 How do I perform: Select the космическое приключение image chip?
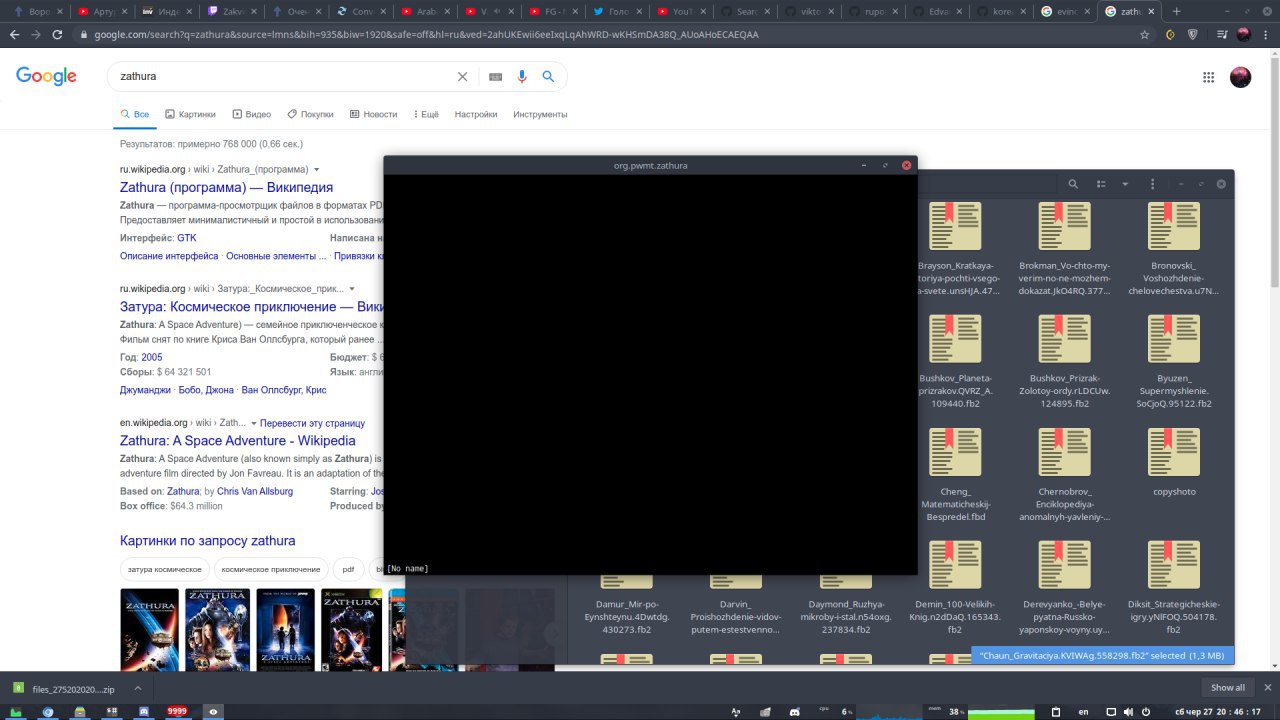271,569
